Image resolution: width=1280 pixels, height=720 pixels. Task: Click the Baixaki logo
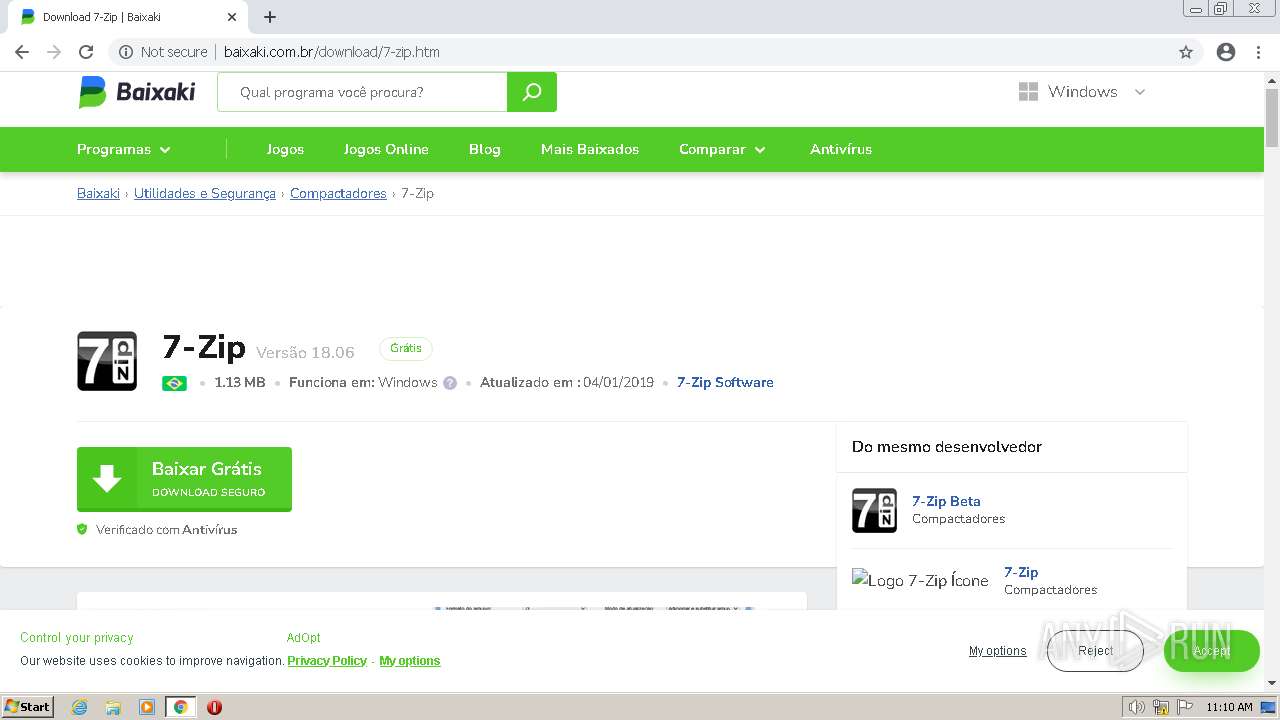pyautogui.click(x=137, y=92)
